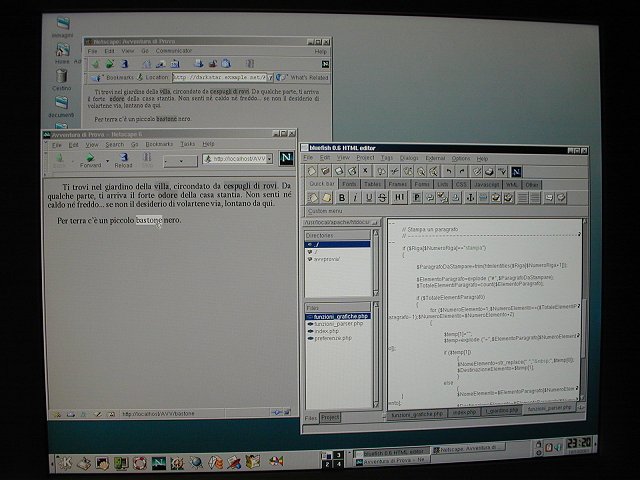
Task: Open the Tags menu in bluefish
Action: pyautogui.click(x=386, y=158)
